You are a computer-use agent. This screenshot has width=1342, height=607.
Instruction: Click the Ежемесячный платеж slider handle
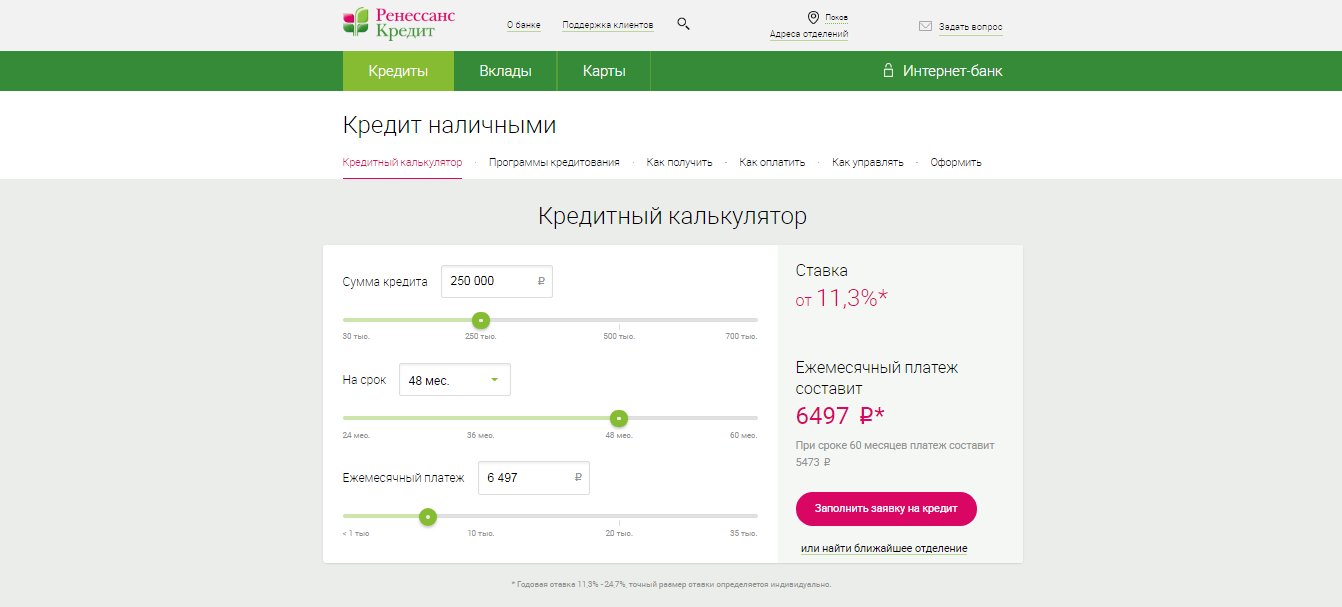[428, 517]
